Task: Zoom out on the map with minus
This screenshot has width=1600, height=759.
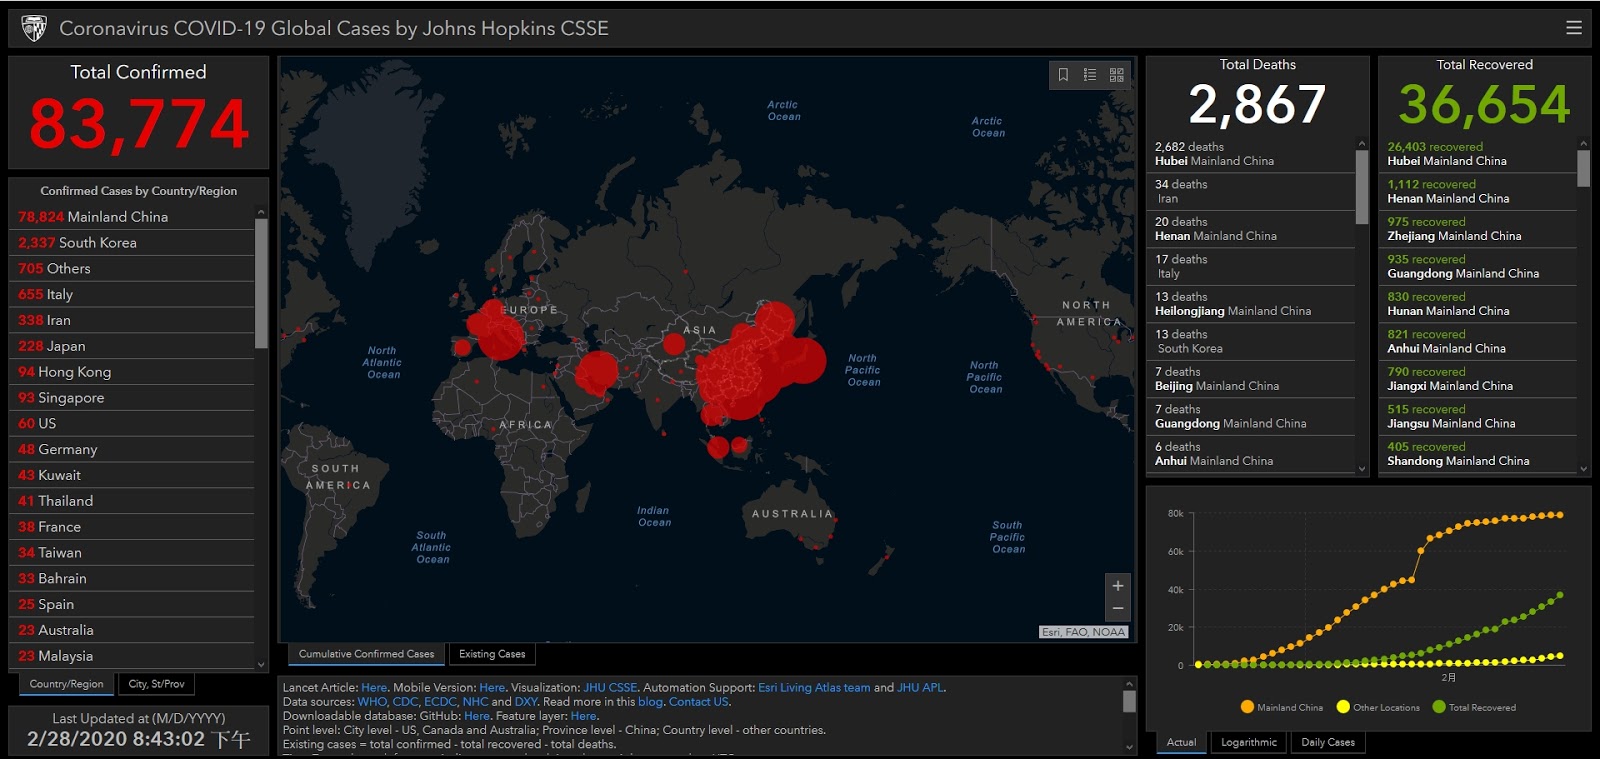Action: (x=1118, y=609)
